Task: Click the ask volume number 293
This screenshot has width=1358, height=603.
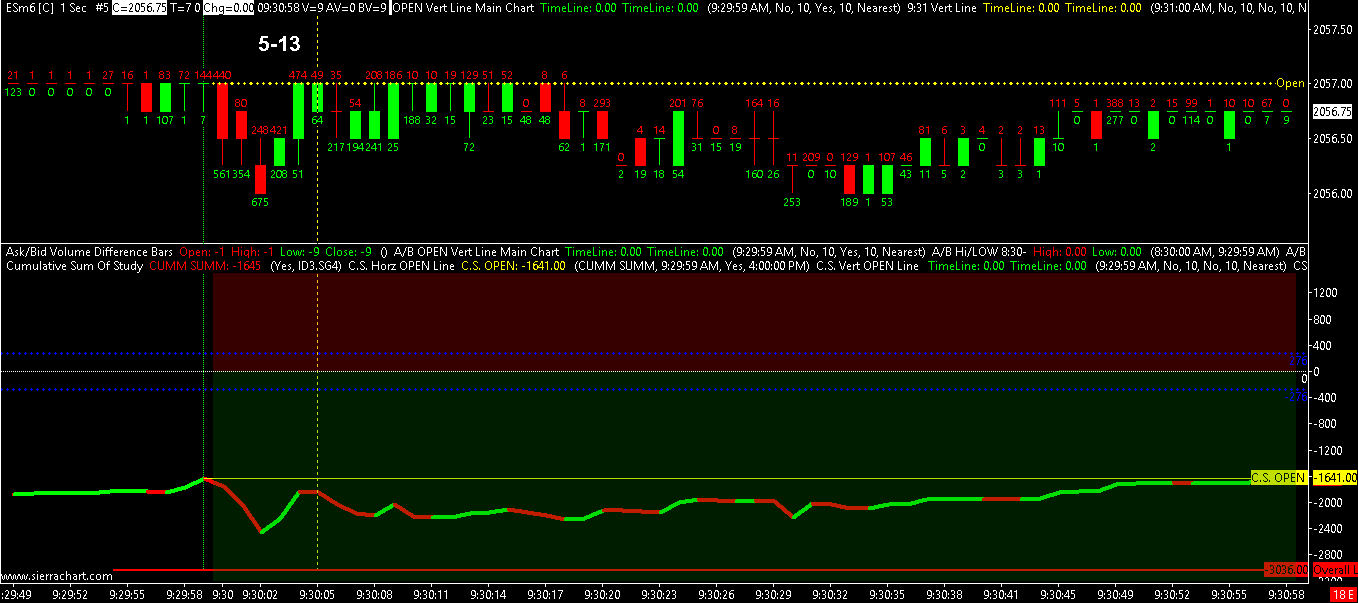Action: tap(602, 103)
